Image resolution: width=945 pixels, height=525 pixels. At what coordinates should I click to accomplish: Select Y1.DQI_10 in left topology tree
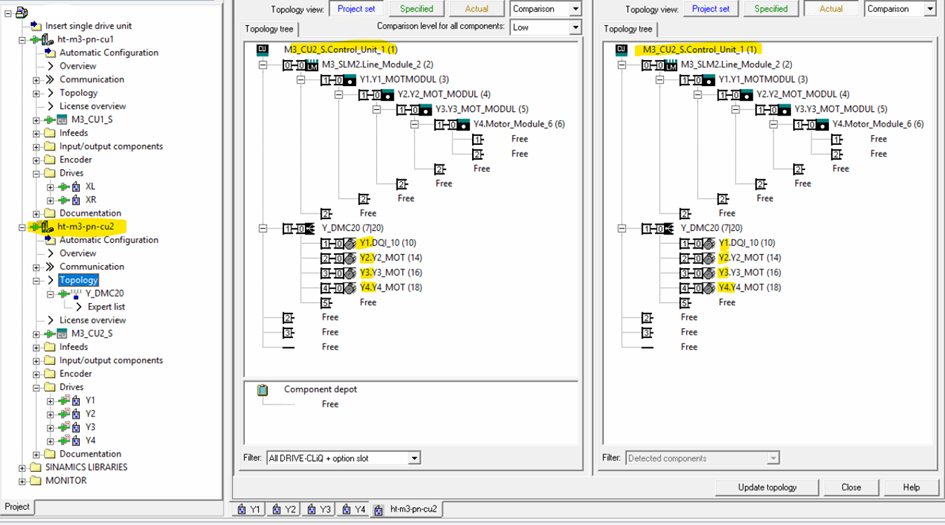(x=382, y=243)
